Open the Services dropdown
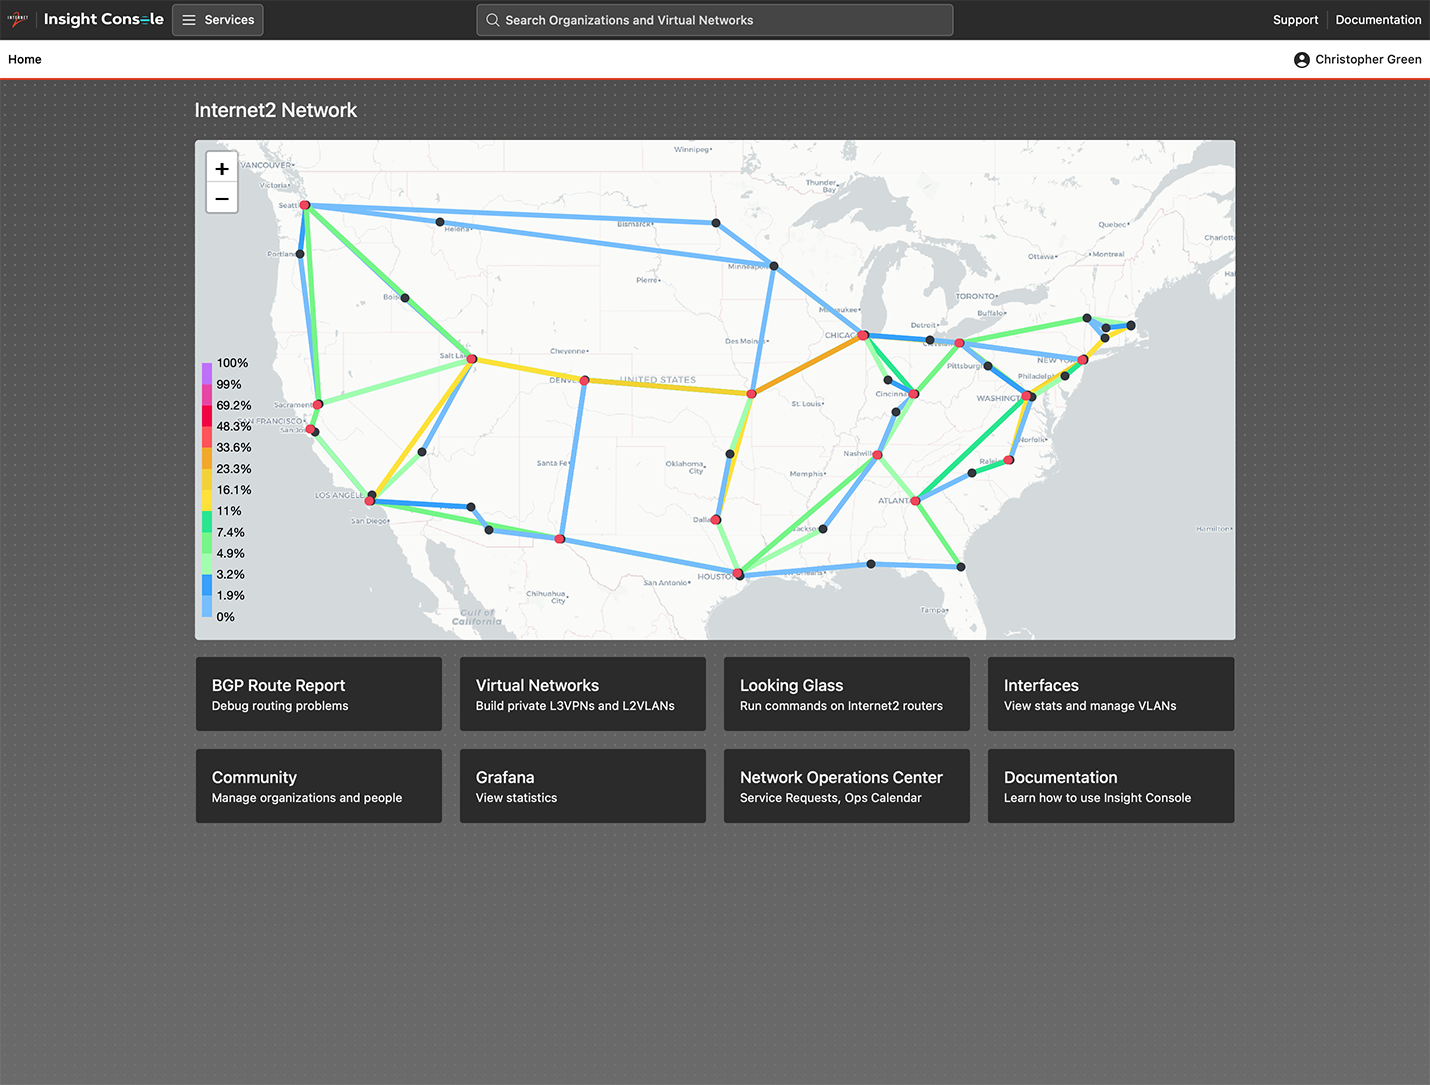 [x=217, y=19]
